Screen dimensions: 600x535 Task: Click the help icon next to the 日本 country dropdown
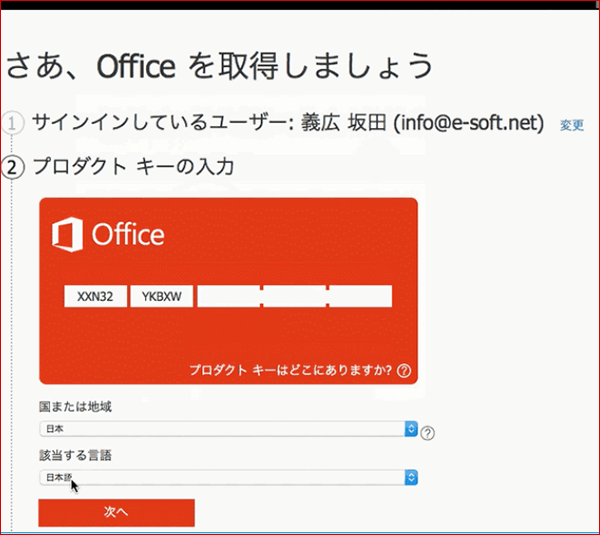click(428, 432)
